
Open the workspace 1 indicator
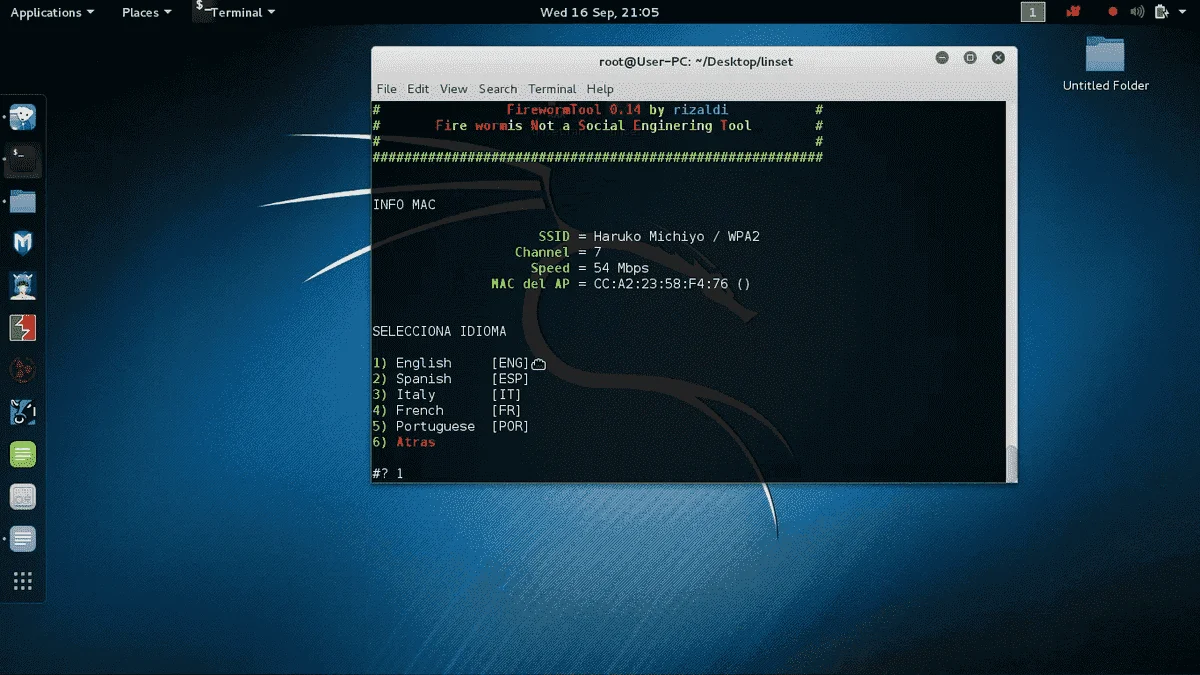(x=1033, y=12)
